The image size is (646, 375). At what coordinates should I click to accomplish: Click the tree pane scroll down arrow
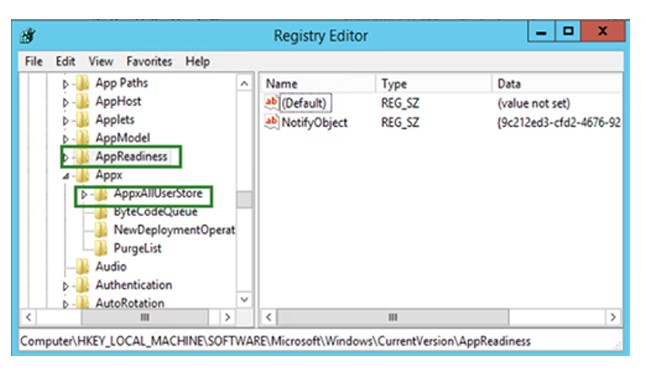244,300
